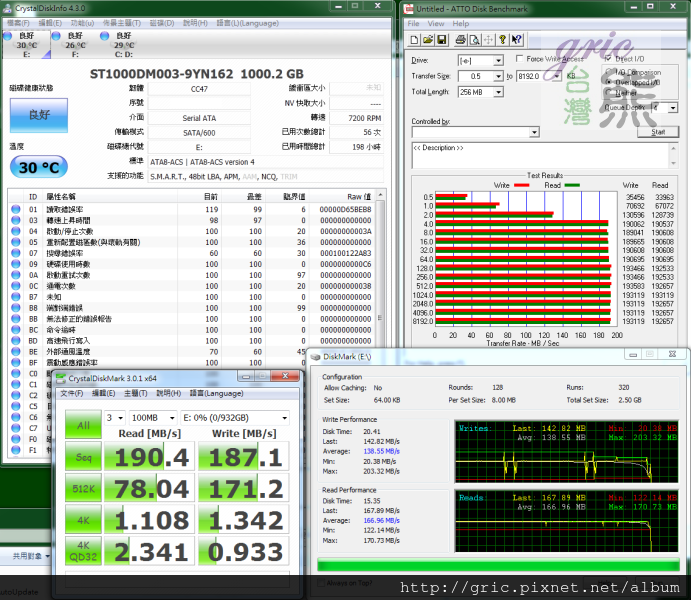This screenshot has width=691, height=600.
Task: Click the Save floppy icon in ATTO
Action: tap(440, 40)
